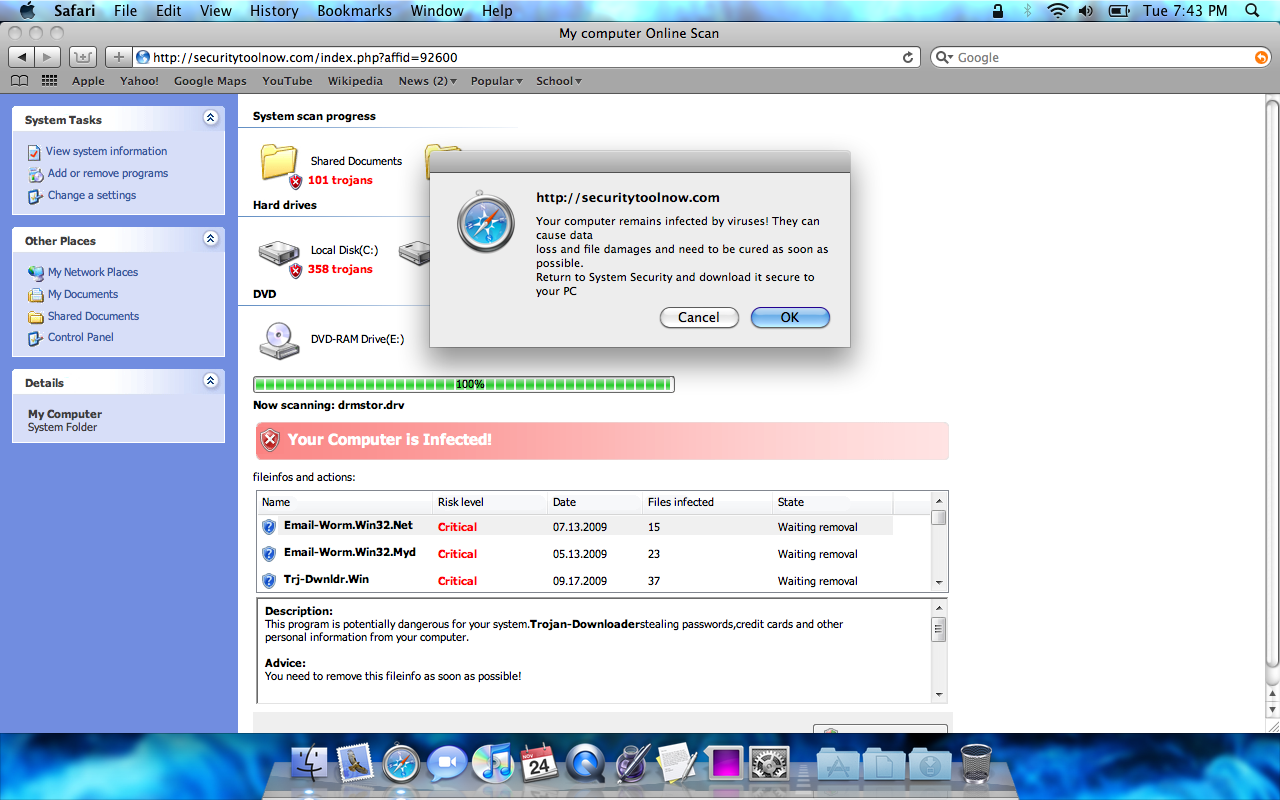Click the Google search field
The height and width of the screenshot is (800, 1280).
coord(1100,58)
